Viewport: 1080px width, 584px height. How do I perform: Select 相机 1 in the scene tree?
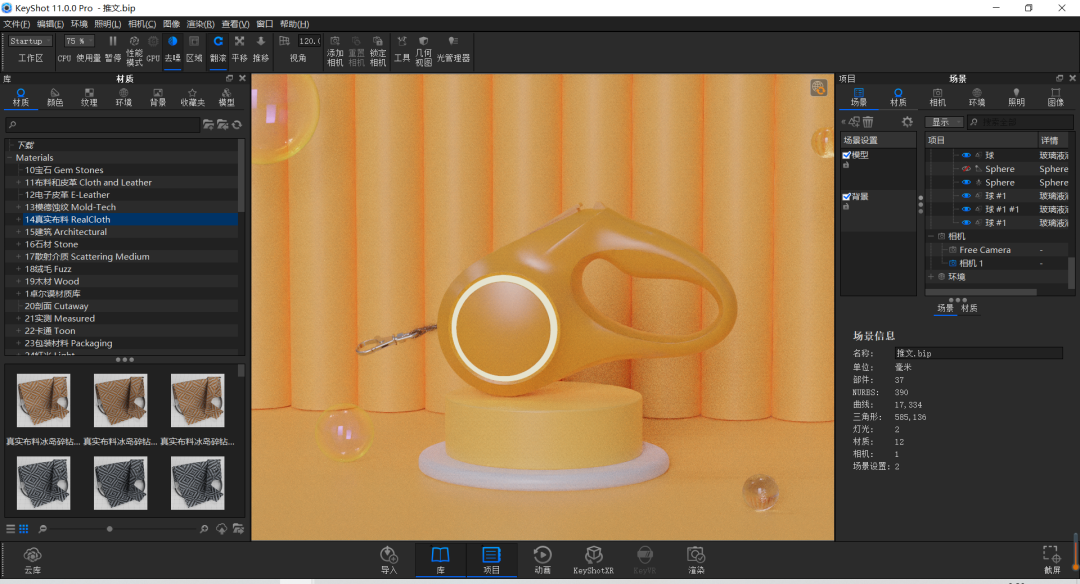pos(971,263)
